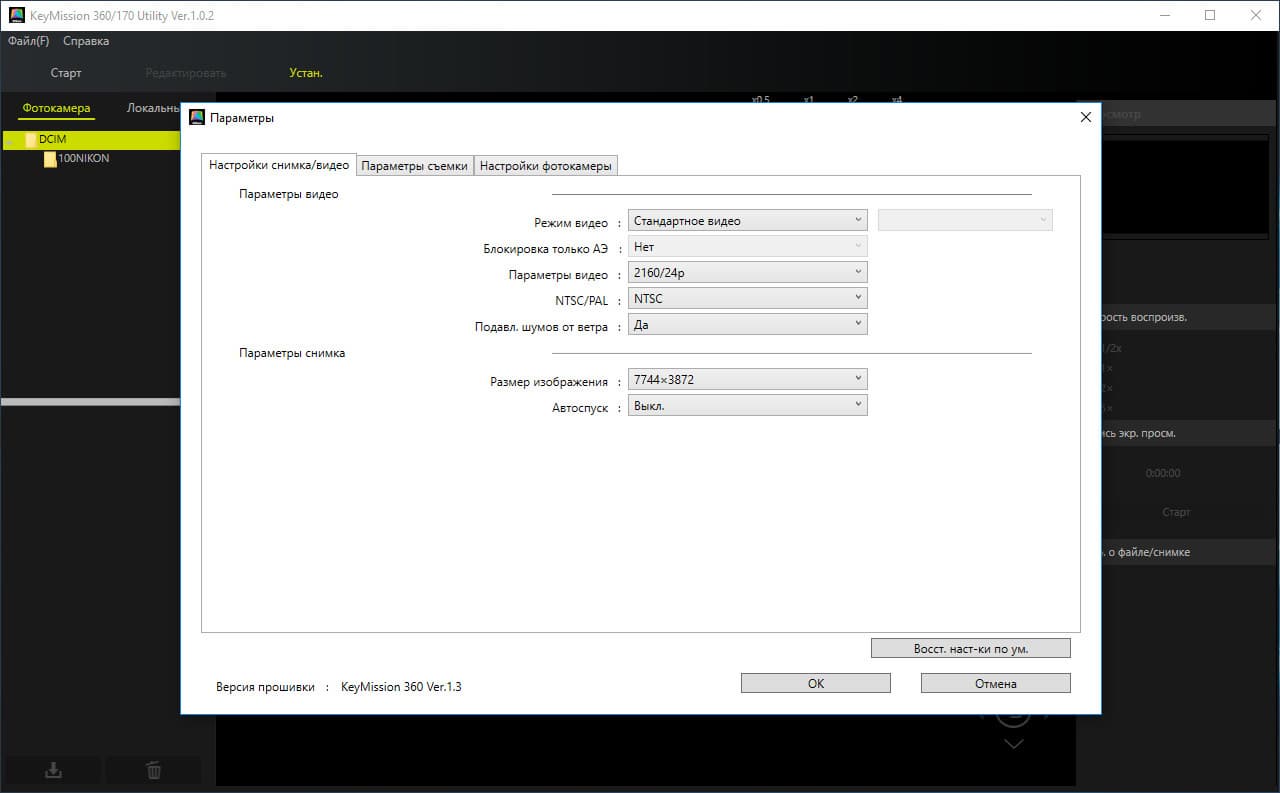
Task: Click the OK button
Action: tap(816, 684)
